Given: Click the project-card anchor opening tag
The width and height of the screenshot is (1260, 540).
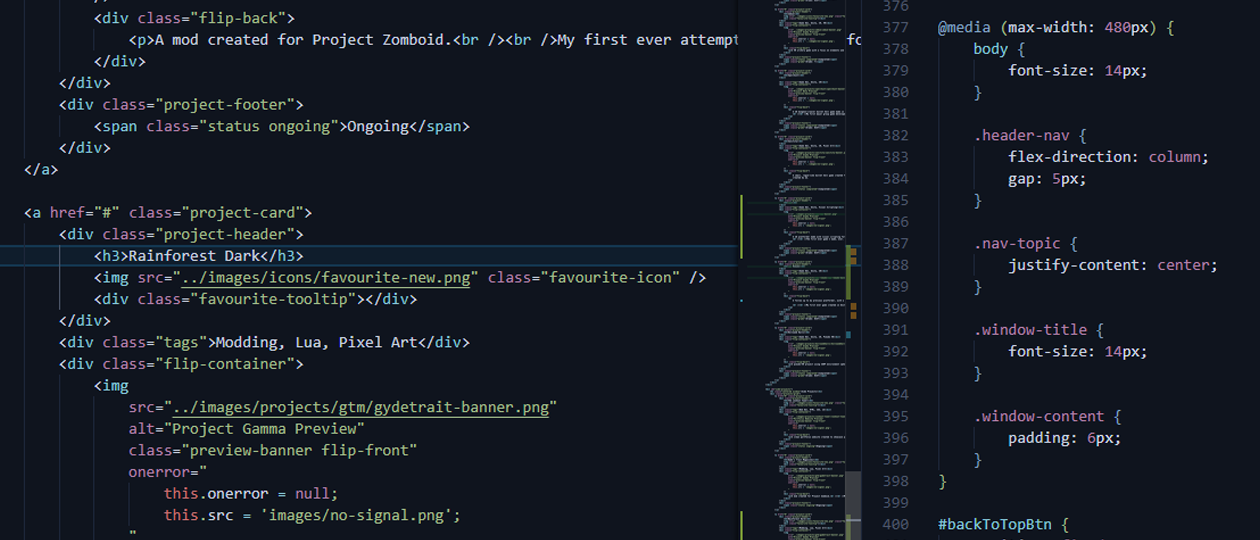Looking at the screenshot, I should click(x=168, y=212).
